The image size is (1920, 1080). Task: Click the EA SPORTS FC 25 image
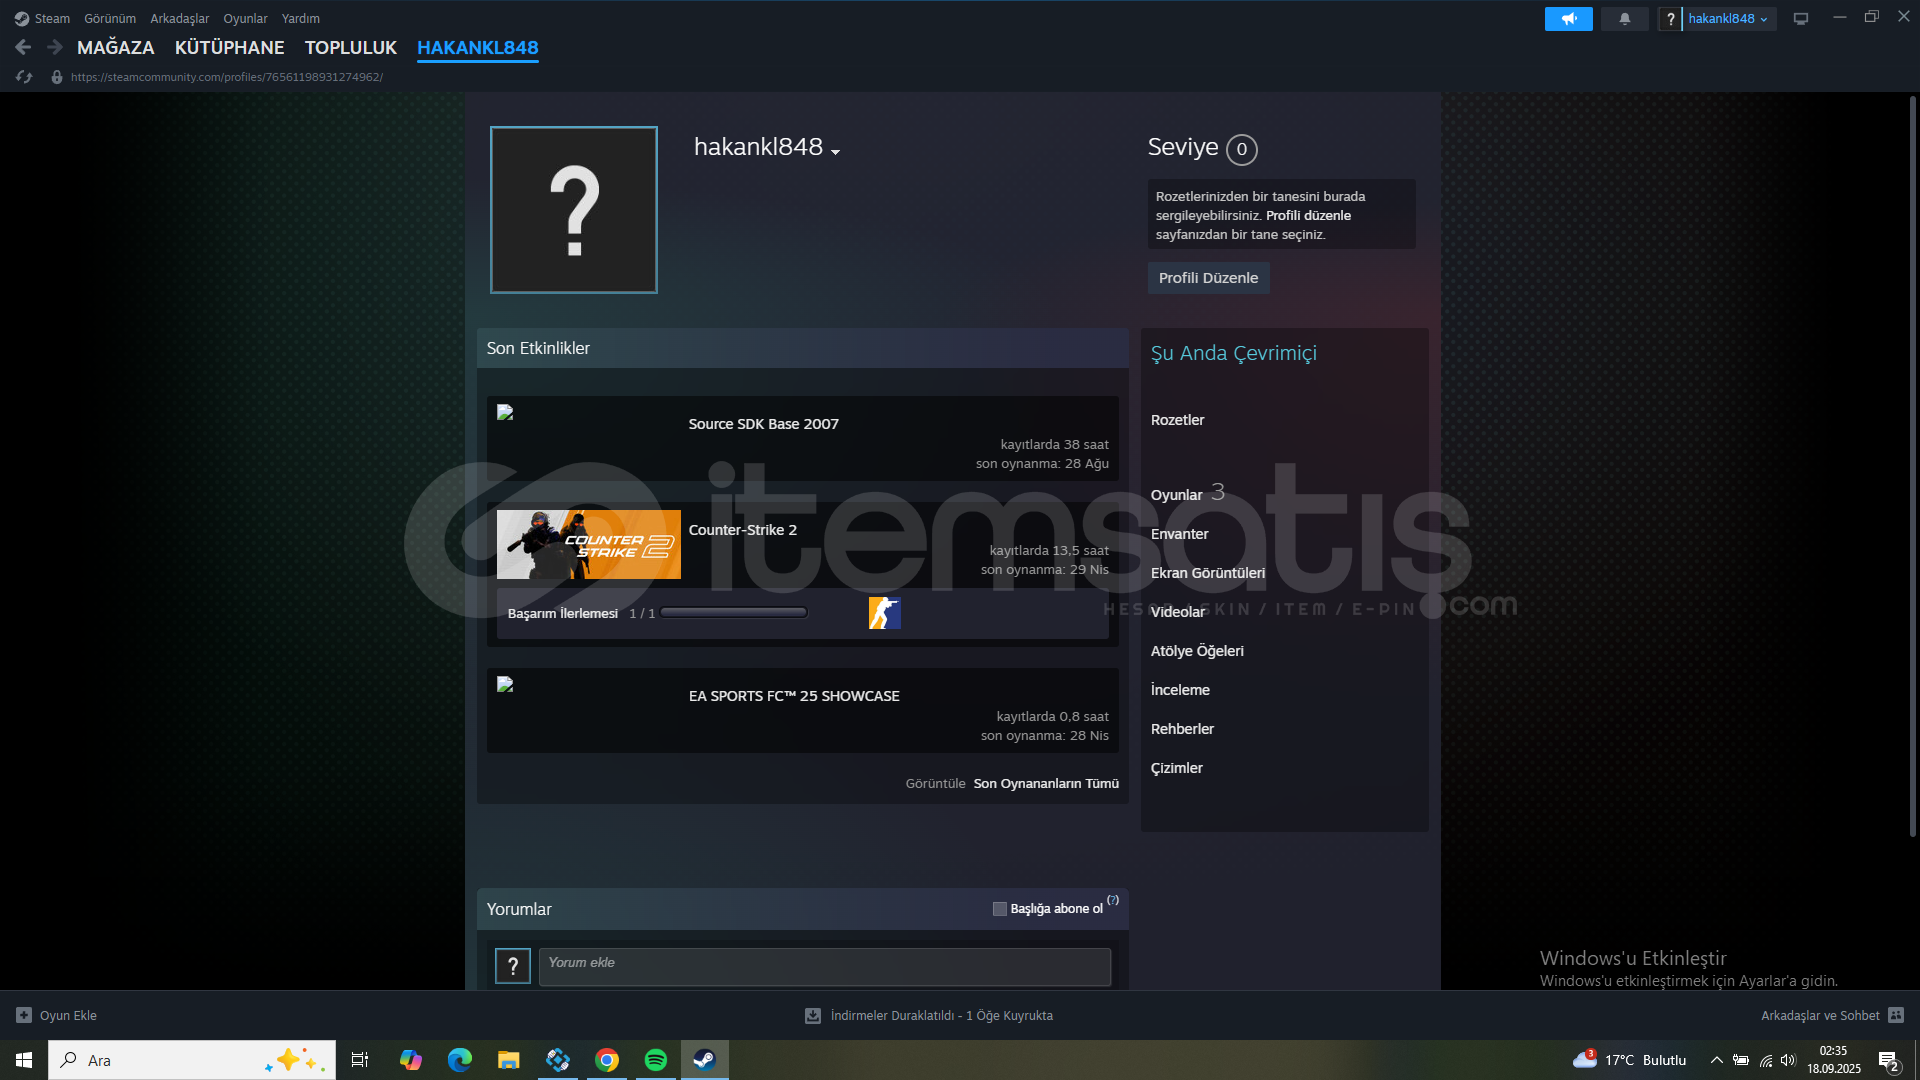505,684
